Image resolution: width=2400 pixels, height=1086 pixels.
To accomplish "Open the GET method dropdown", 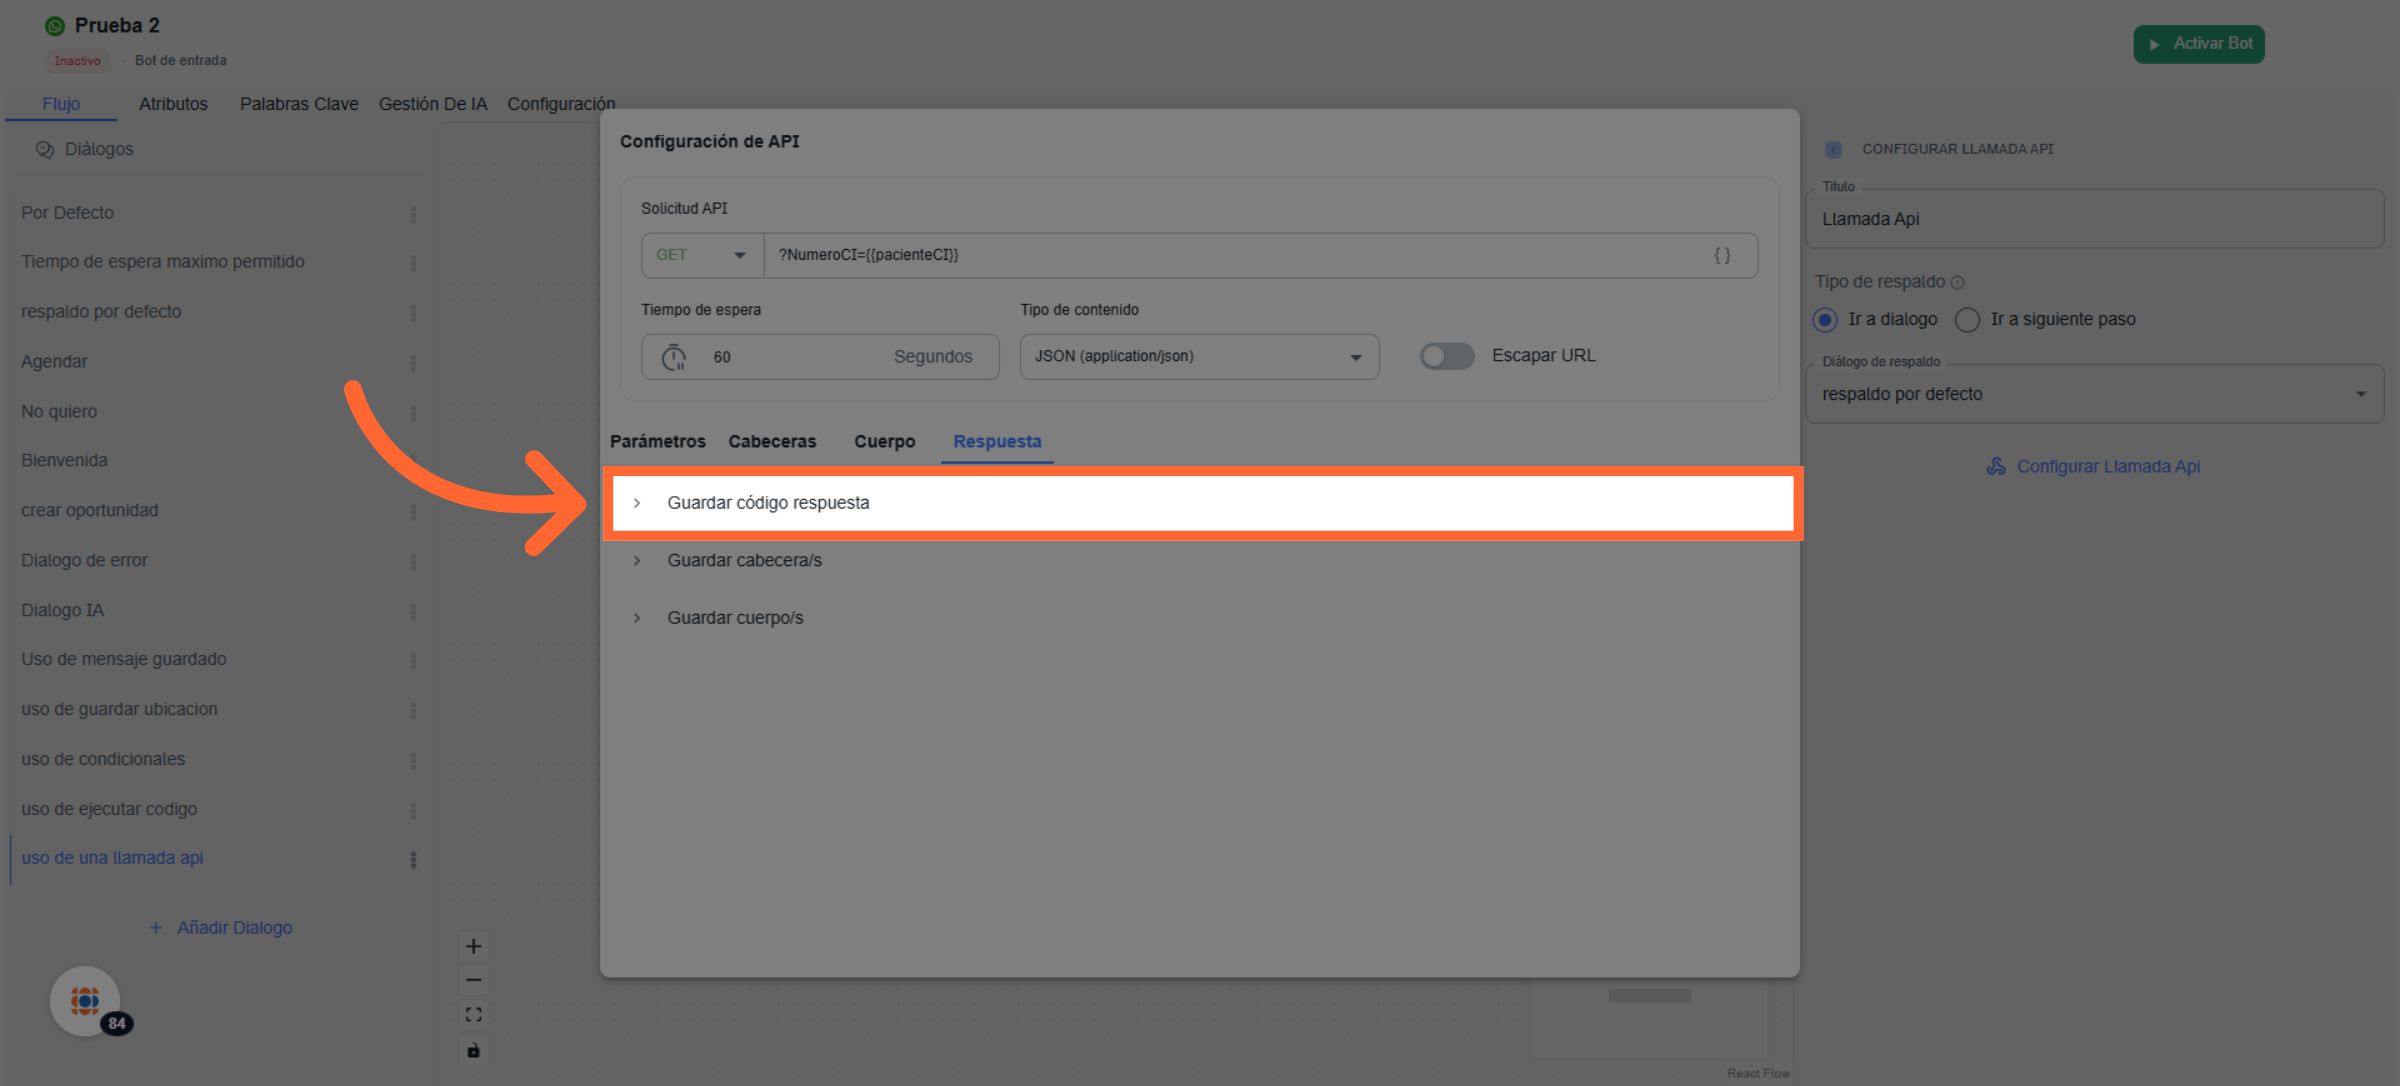I will [x=701, y=255].
